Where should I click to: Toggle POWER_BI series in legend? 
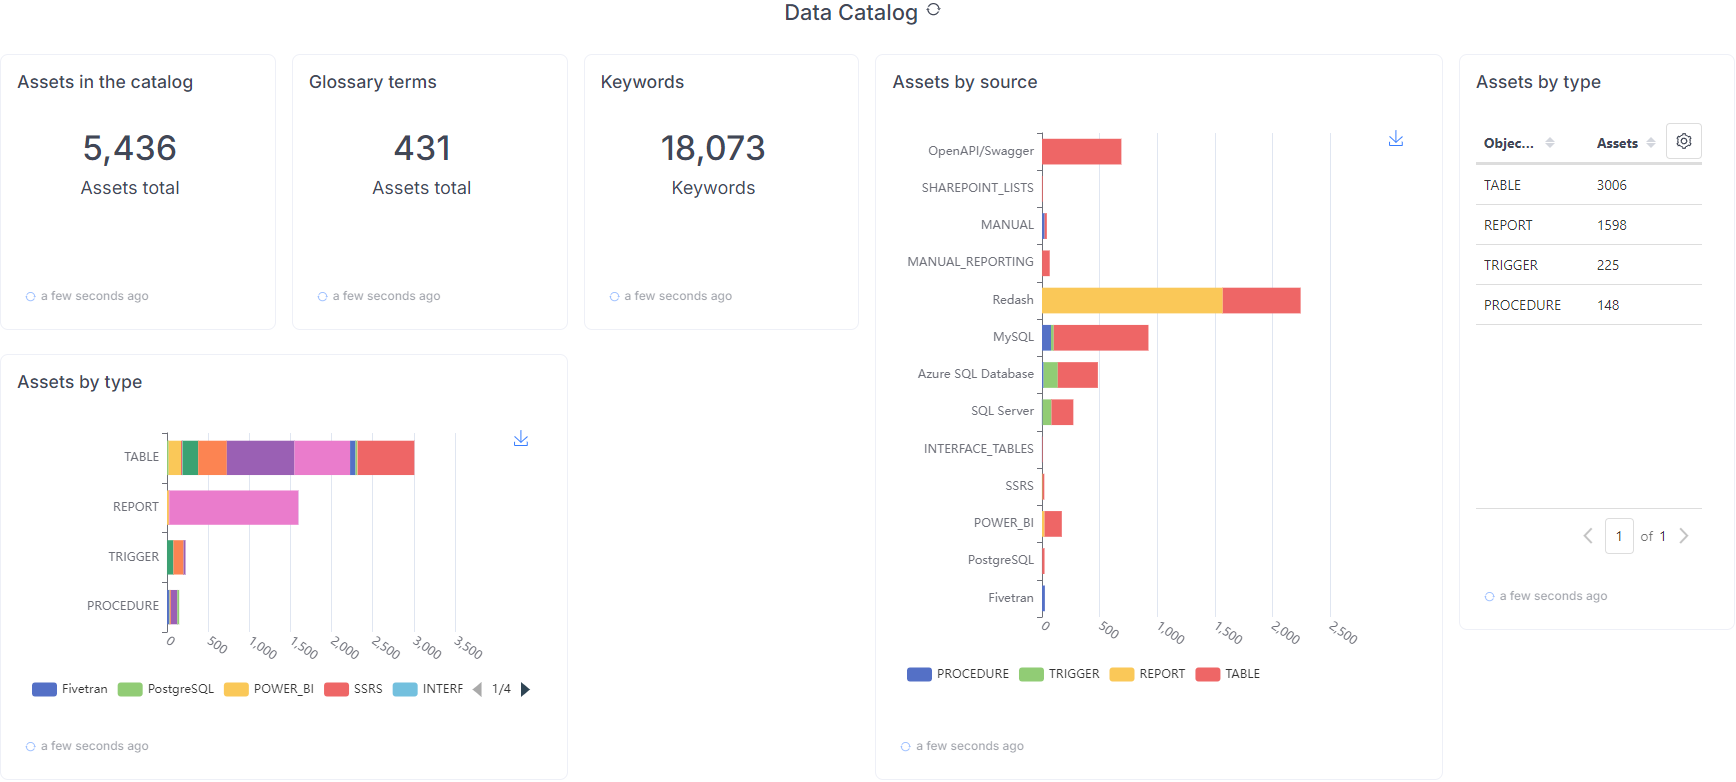pos(269,689)
